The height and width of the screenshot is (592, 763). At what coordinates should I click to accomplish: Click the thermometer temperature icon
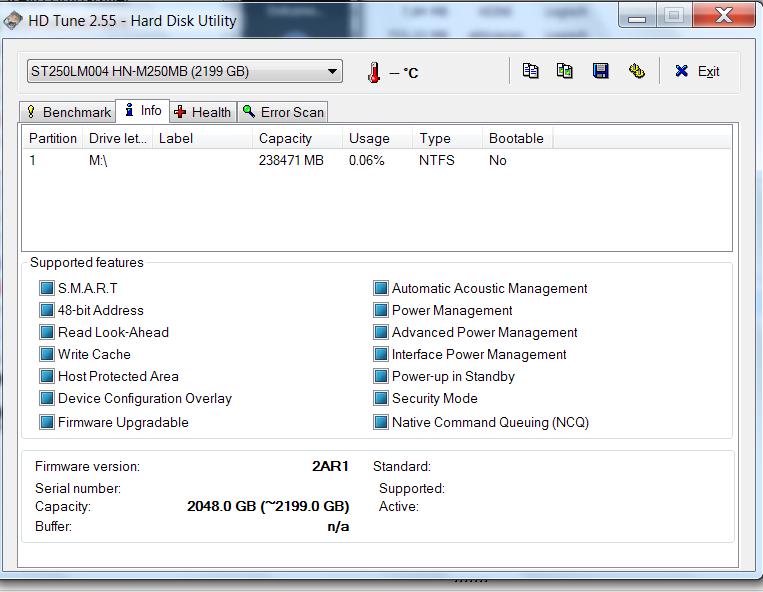click(374, 72)
